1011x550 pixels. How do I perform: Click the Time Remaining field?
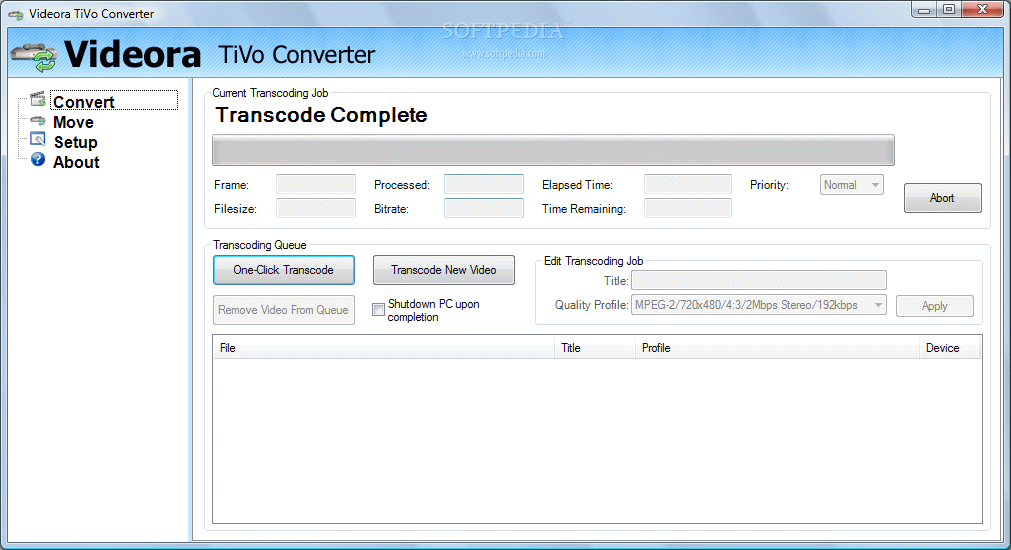pyautogui.click(x=687, y=208)
